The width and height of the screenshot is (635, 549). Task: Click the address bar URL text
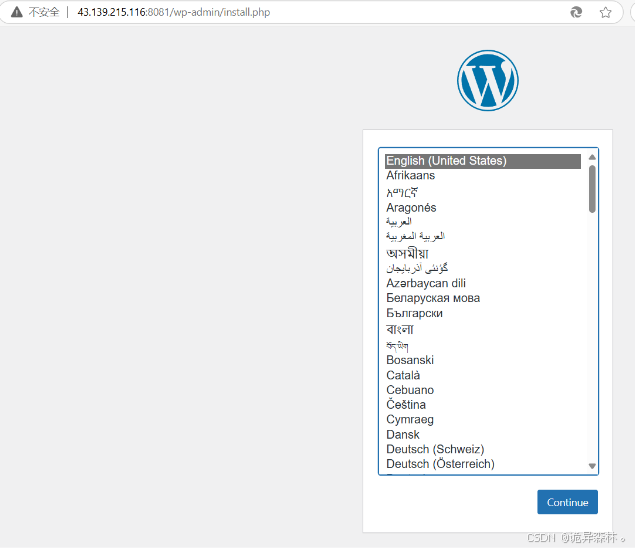[174, 12]
